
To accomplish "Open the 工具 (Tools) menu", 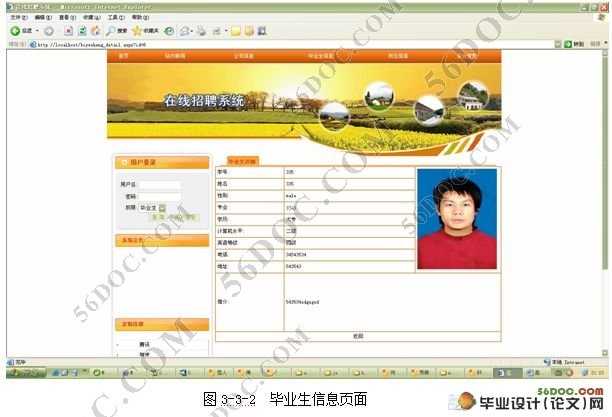I will point(112,18).
